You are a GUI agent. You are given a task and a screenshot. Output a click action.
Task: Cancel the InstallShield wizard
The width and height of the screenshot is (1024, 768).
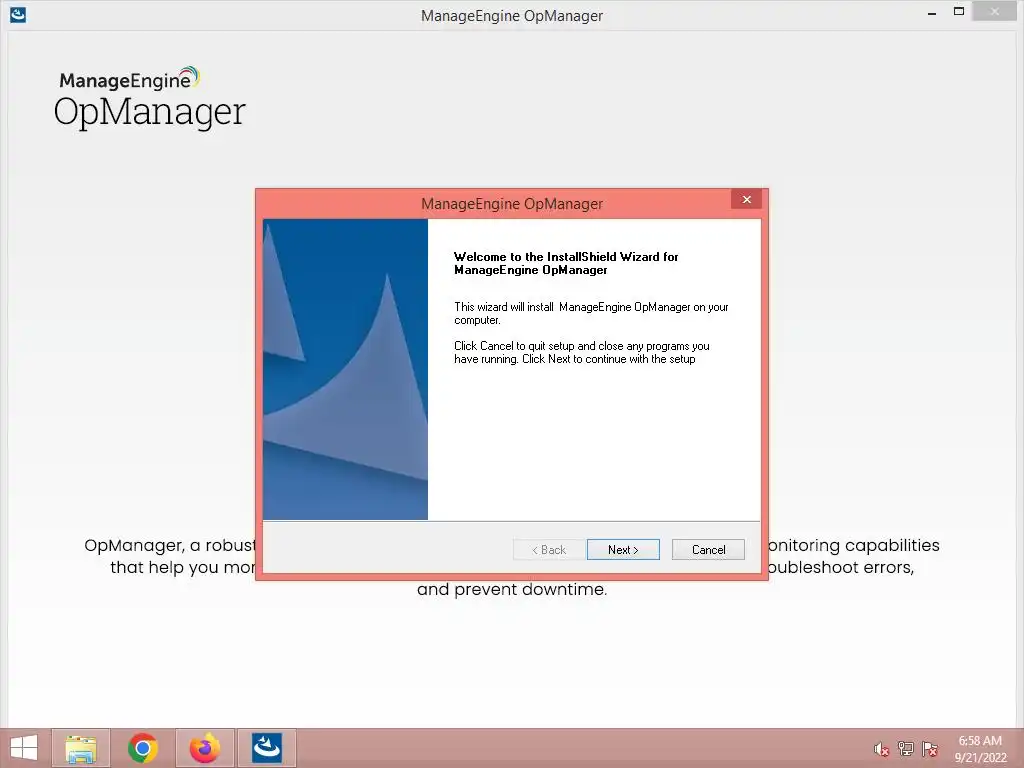pos(708,549)
